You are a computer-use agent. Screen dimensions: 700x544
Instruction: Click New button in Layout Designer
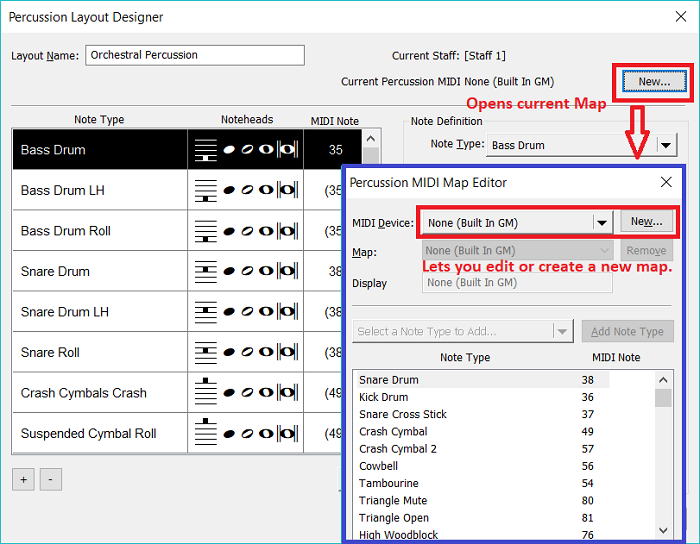654,81
